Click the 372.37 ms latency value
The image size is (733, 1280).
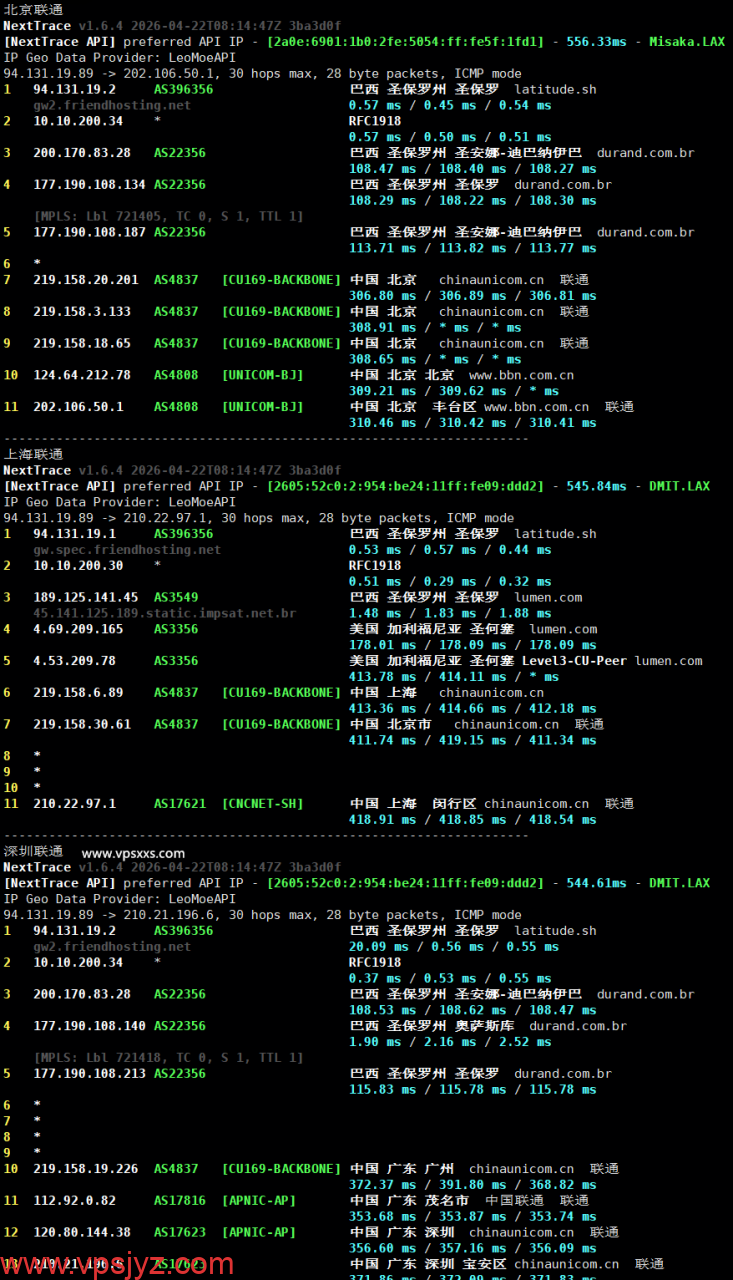pyautogui.click(x=382, y=1185)
